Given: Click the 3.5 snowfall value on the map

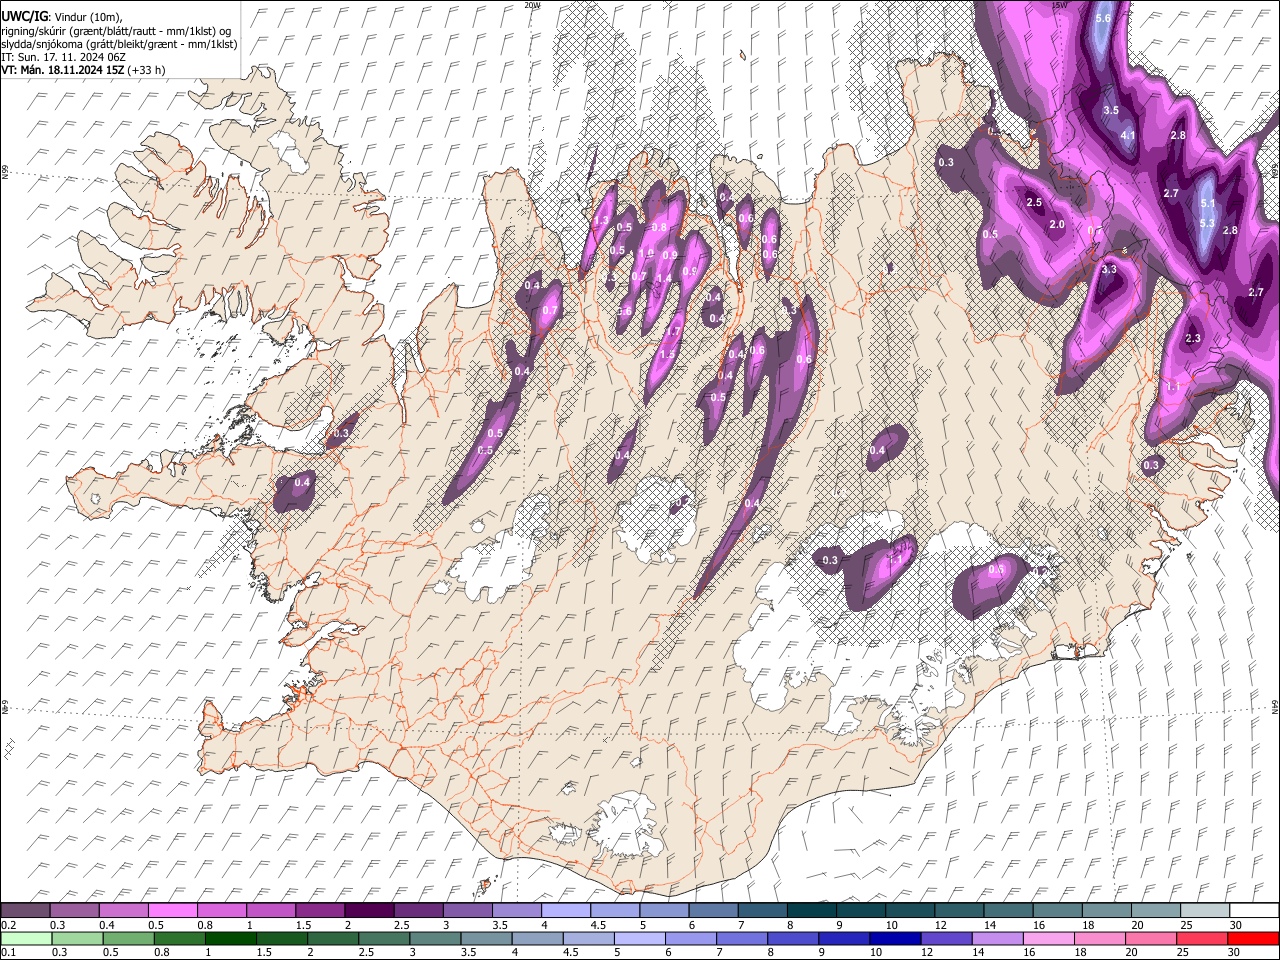Looking at the screenshot, I should point(1110,110).
